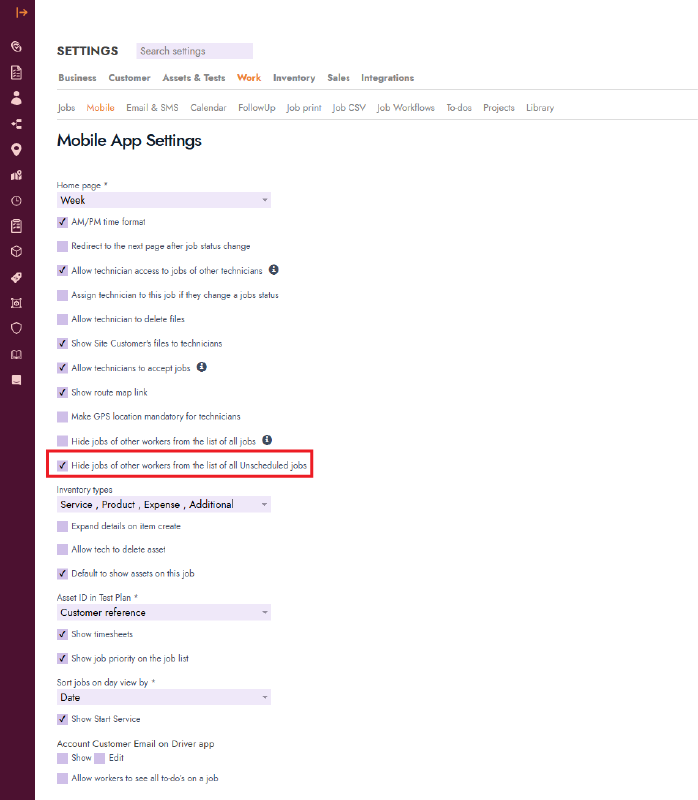Open the chat message icon in sidebar
698x800 pixels.
coord(16,380)
